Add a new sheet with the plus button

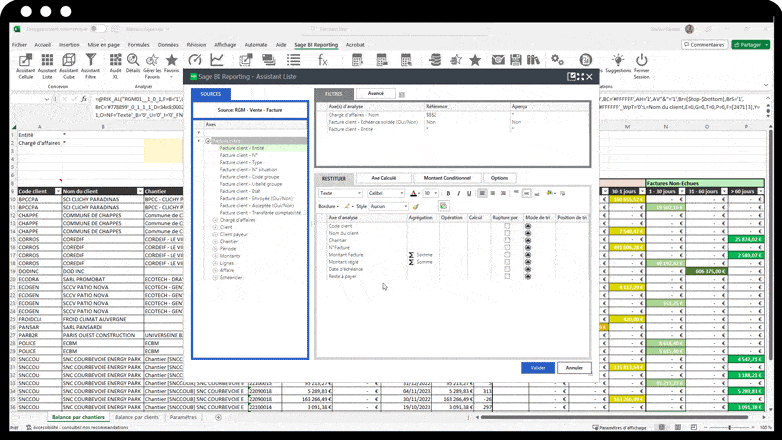(218, 417)
